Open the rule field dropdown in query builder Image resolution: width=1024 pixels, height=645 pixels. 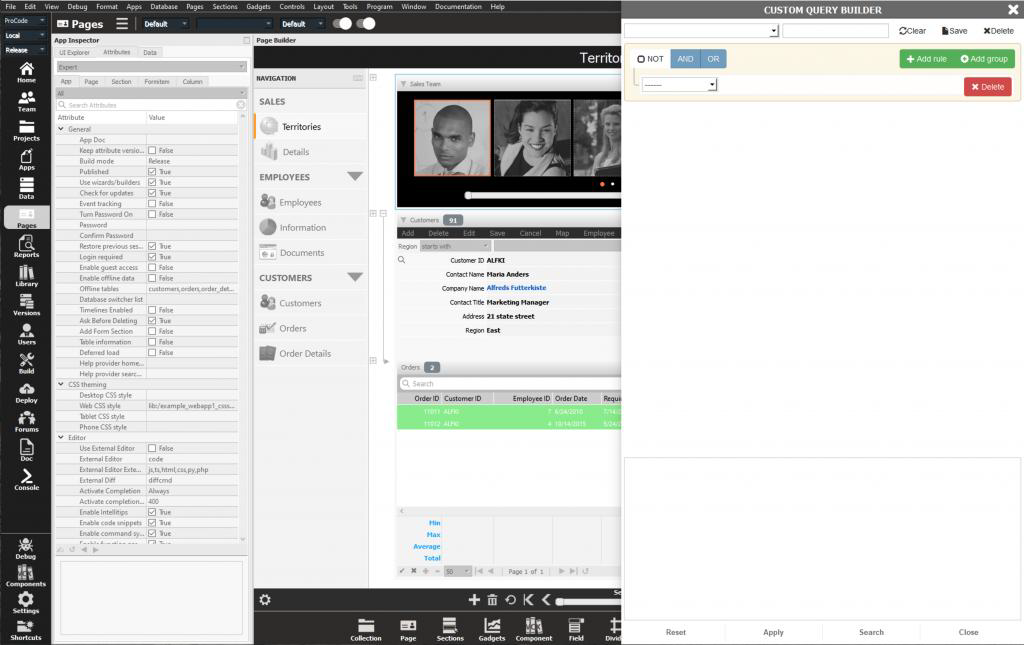(679, 85)
